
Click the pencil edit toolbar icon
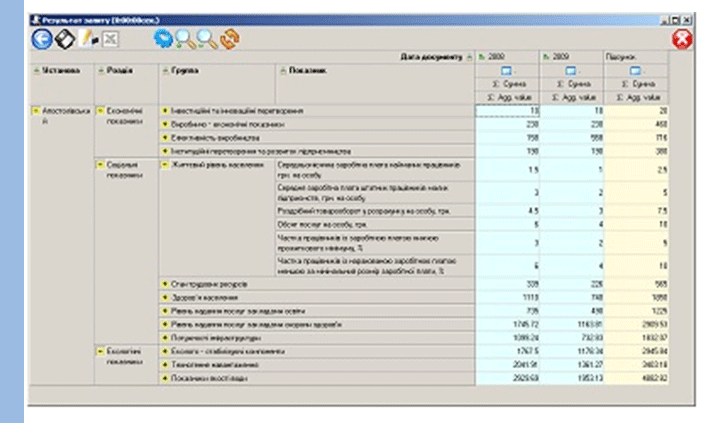(x=87, y=39)
